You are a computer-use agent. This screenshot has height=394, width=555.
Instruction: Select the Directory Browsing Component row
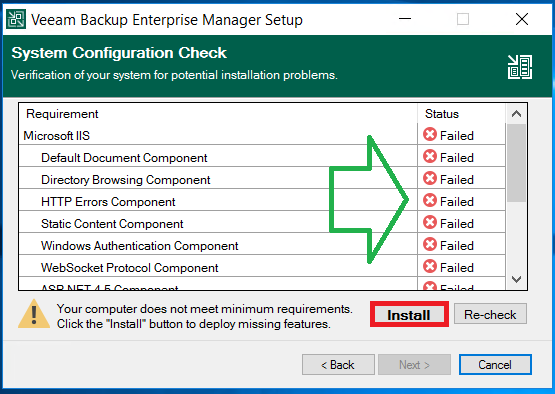(262, 179)
